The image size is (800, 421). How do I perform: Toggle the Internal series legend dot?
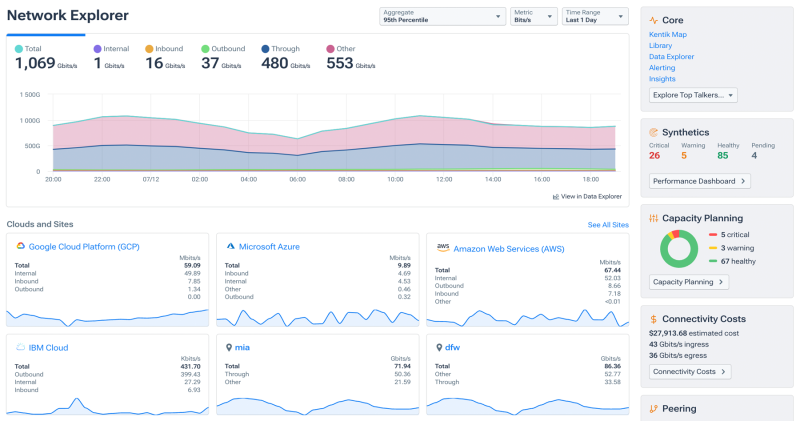[x=97, y=49]
